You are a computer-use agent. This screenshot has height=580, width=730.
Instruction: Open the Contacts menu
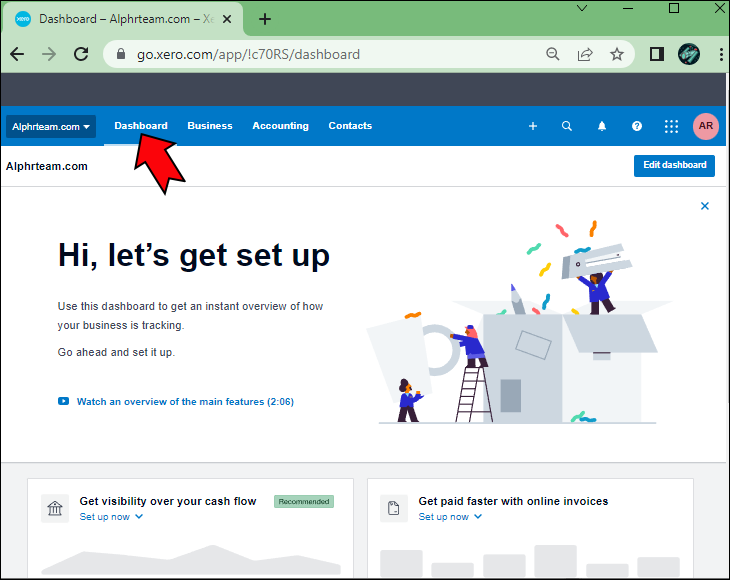[350, 126]
